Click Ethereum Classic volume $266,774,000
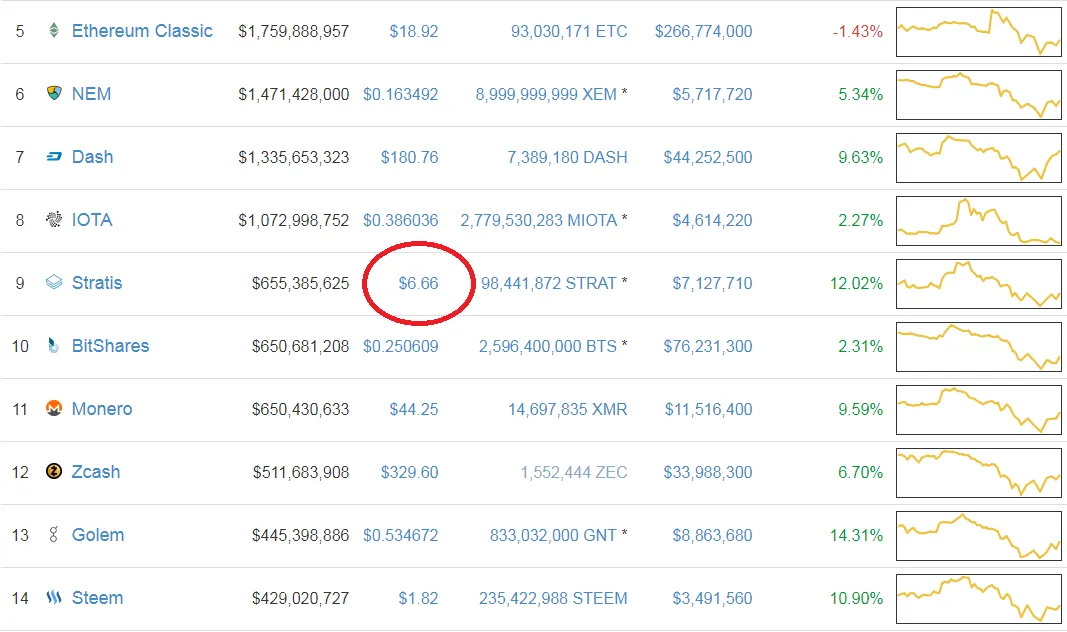This screenshot has width=1067, height=632. click(704, 31)
